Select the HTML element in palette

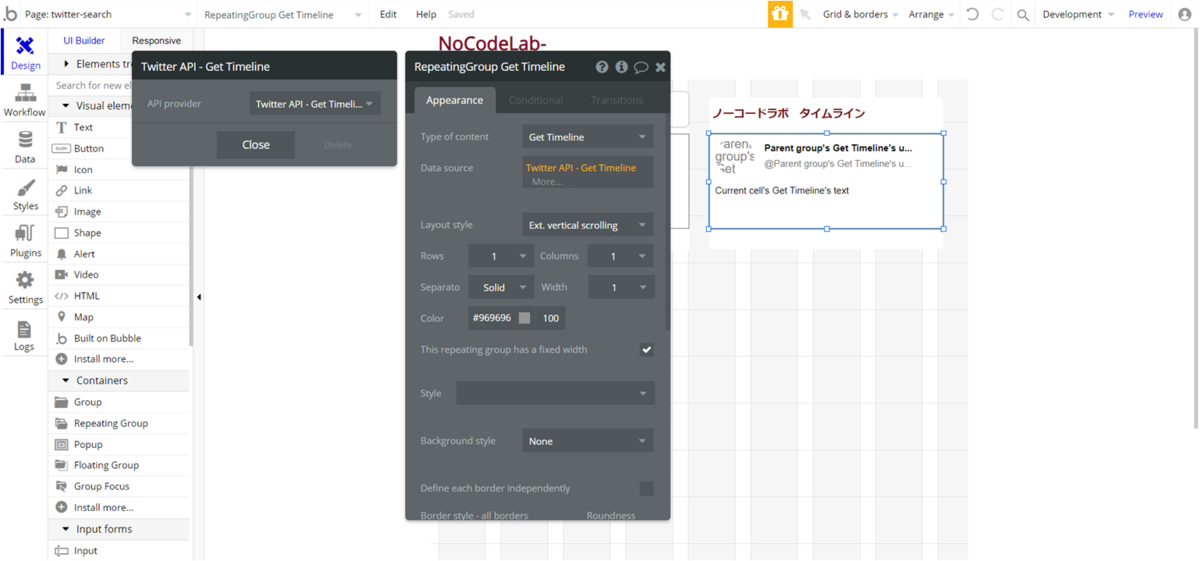[x=119, y=296]
